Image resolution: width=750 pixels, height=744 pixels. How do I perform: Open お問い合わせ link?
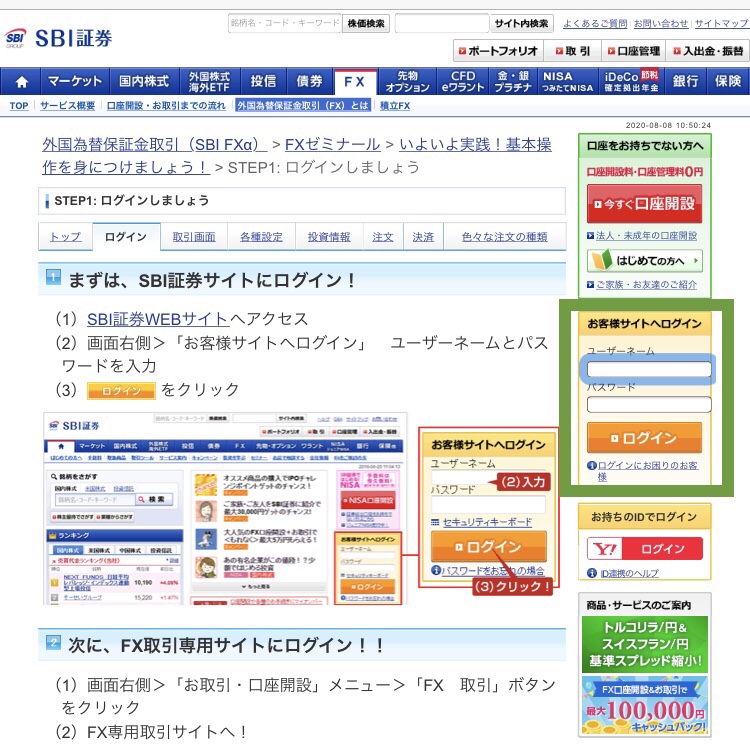pyautogui.click(x=661, y=23)
